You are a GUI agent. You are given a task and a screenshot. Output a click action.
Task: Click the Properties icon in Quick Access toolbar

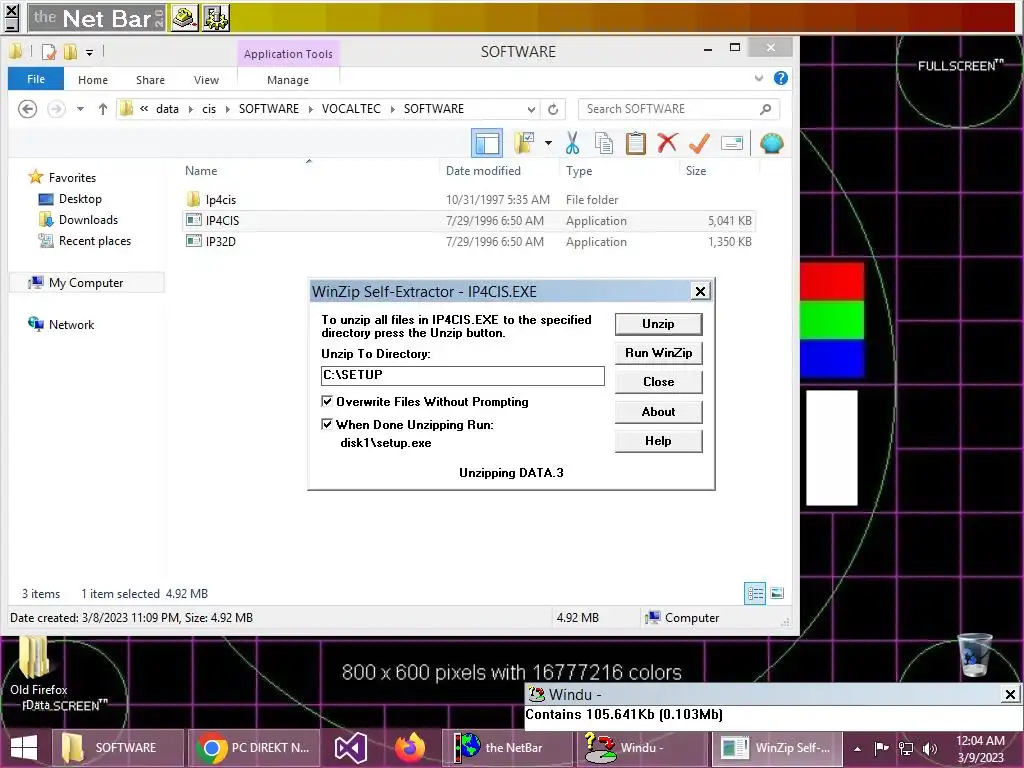(x=49, y=52)
